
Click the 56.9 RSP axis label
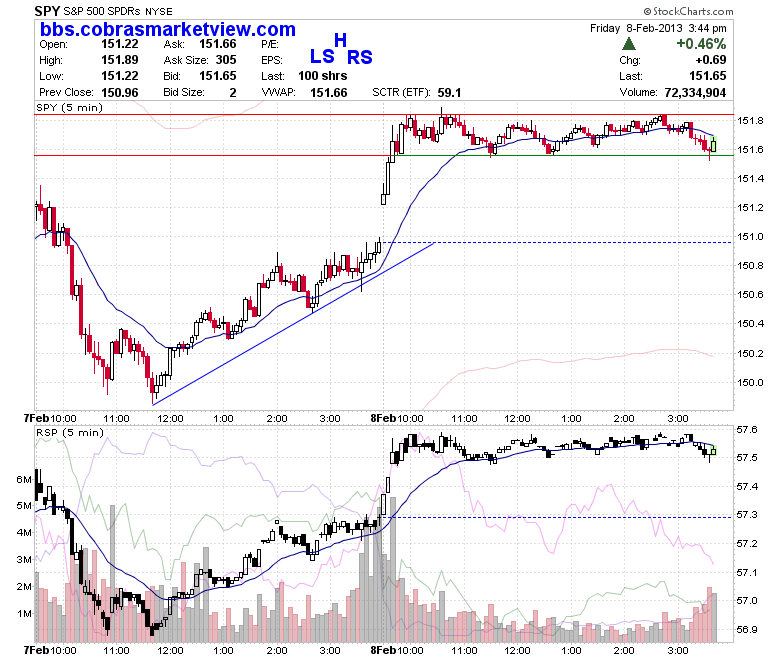[x=747, y=629]
